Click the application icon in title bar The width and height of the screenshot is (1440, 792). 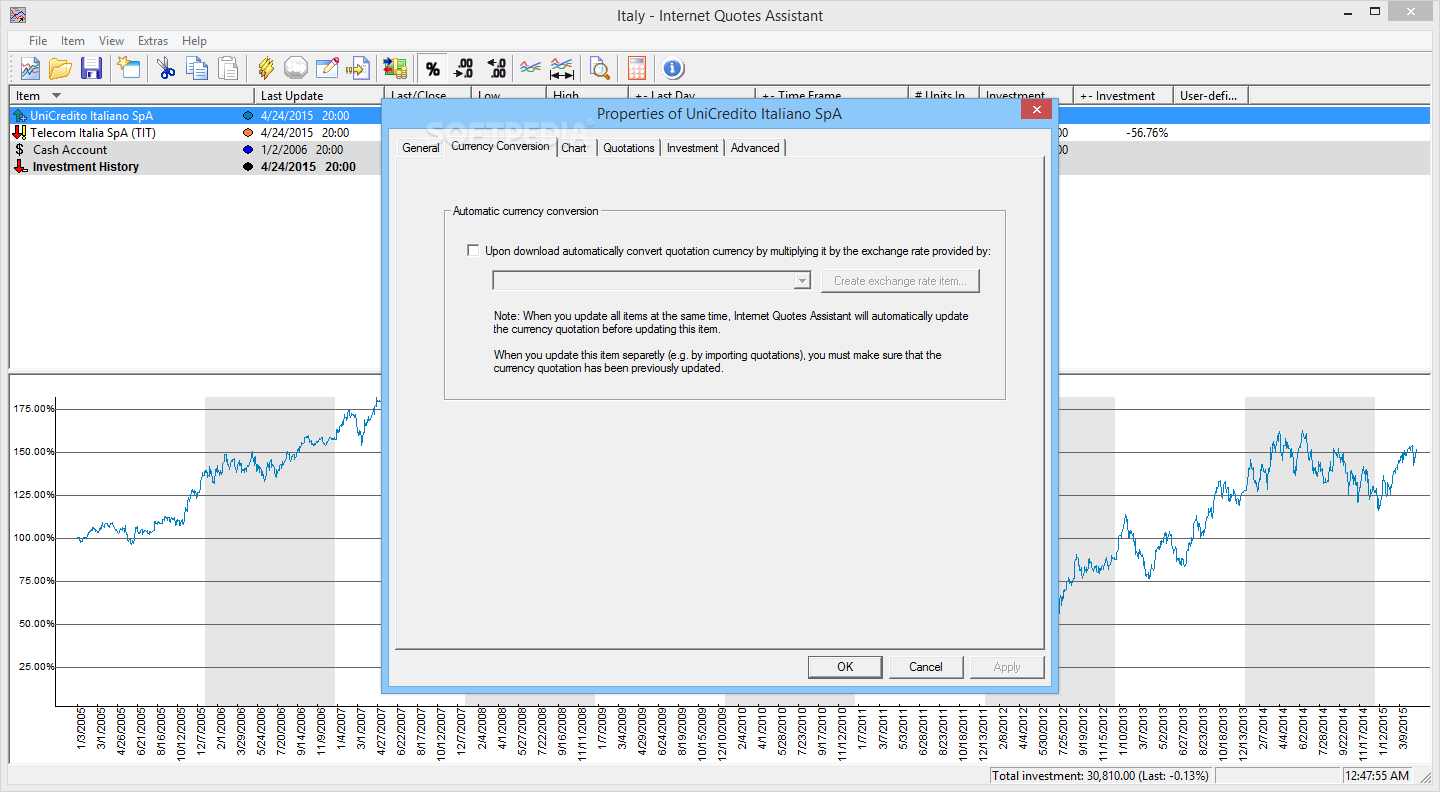click(17, 15)
